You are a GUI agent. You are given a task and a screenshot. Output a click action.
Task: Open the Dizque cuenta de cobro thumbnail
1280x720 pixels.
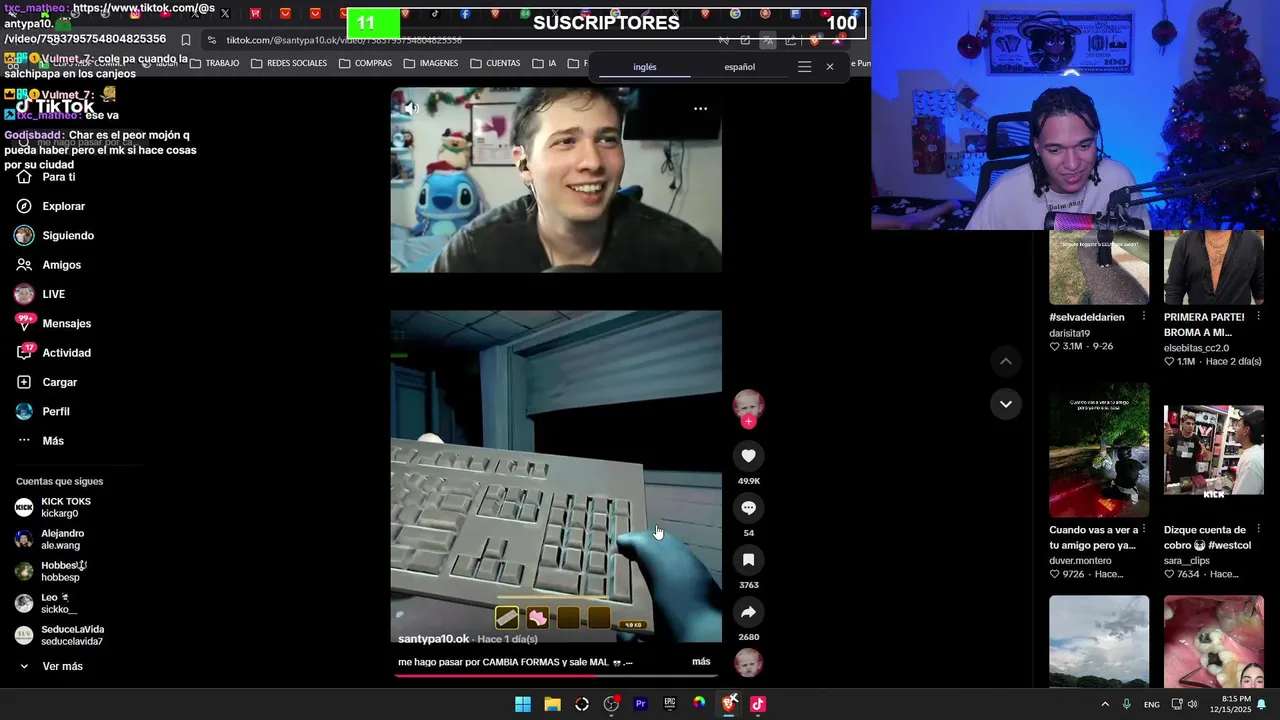pyautogui.click(x=1214, y=450)
